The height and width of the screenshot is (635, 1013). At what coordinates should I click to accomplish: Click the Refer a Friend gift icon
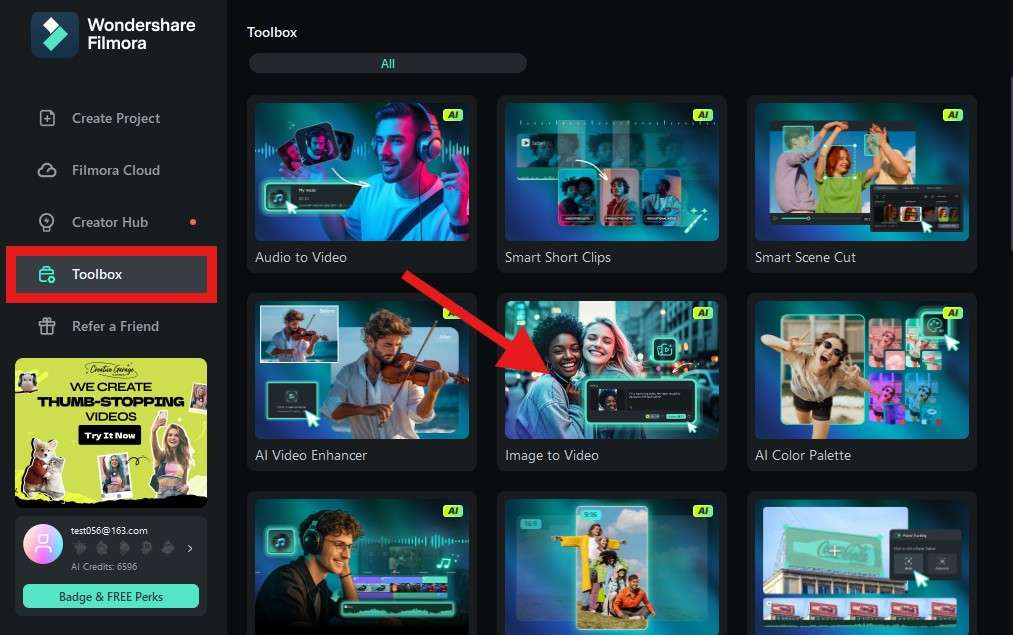point(47,326)
